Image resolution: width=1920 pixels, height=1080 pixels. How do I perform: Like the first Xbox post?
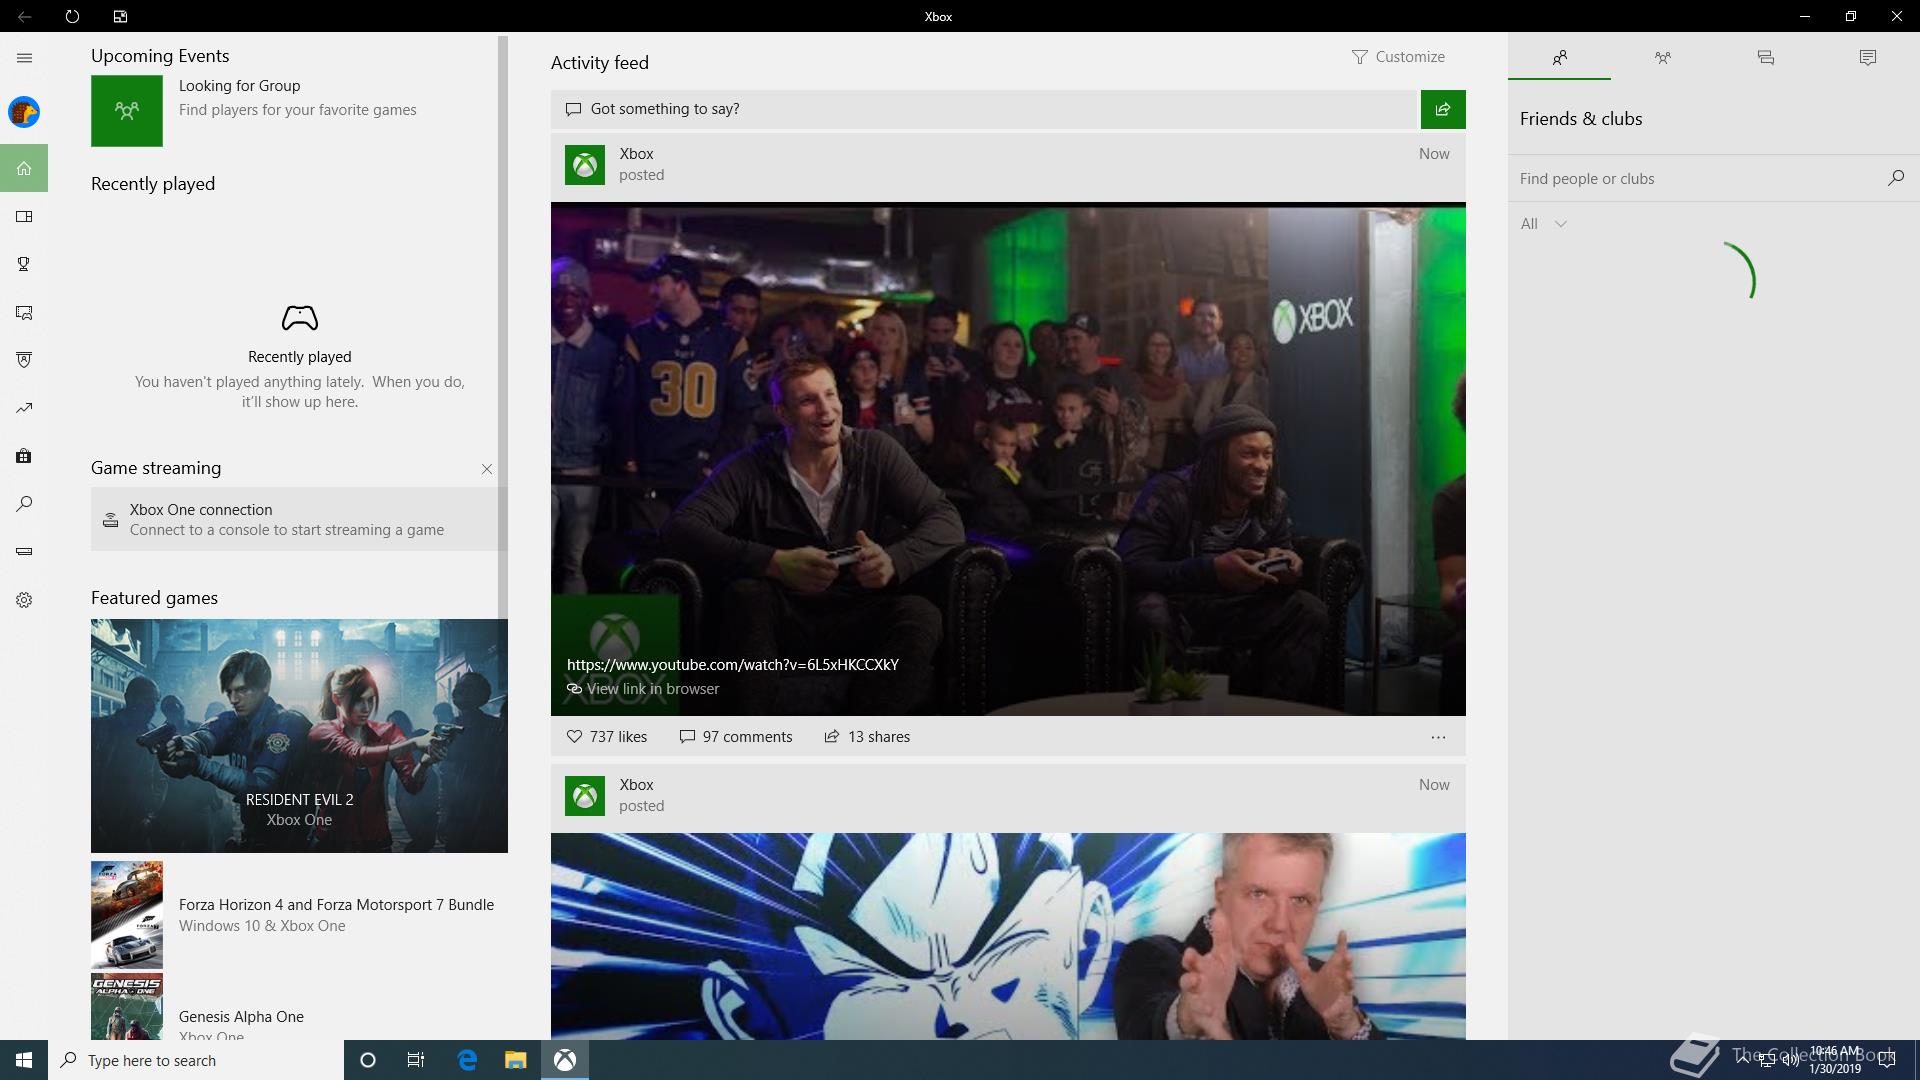point(607,737)
